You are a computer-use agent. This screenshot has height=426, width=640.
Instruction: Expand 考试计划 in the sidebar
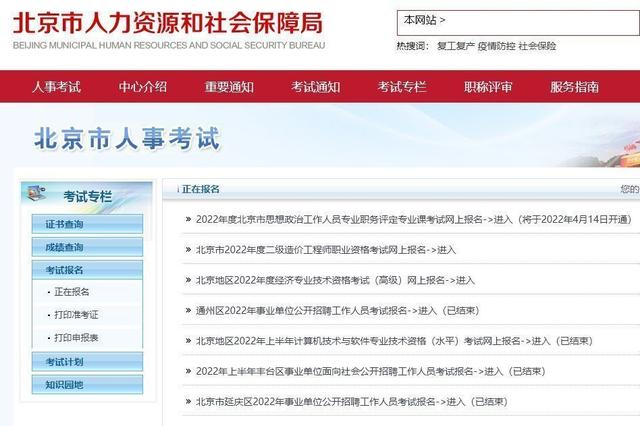click(x=87, y=362)
